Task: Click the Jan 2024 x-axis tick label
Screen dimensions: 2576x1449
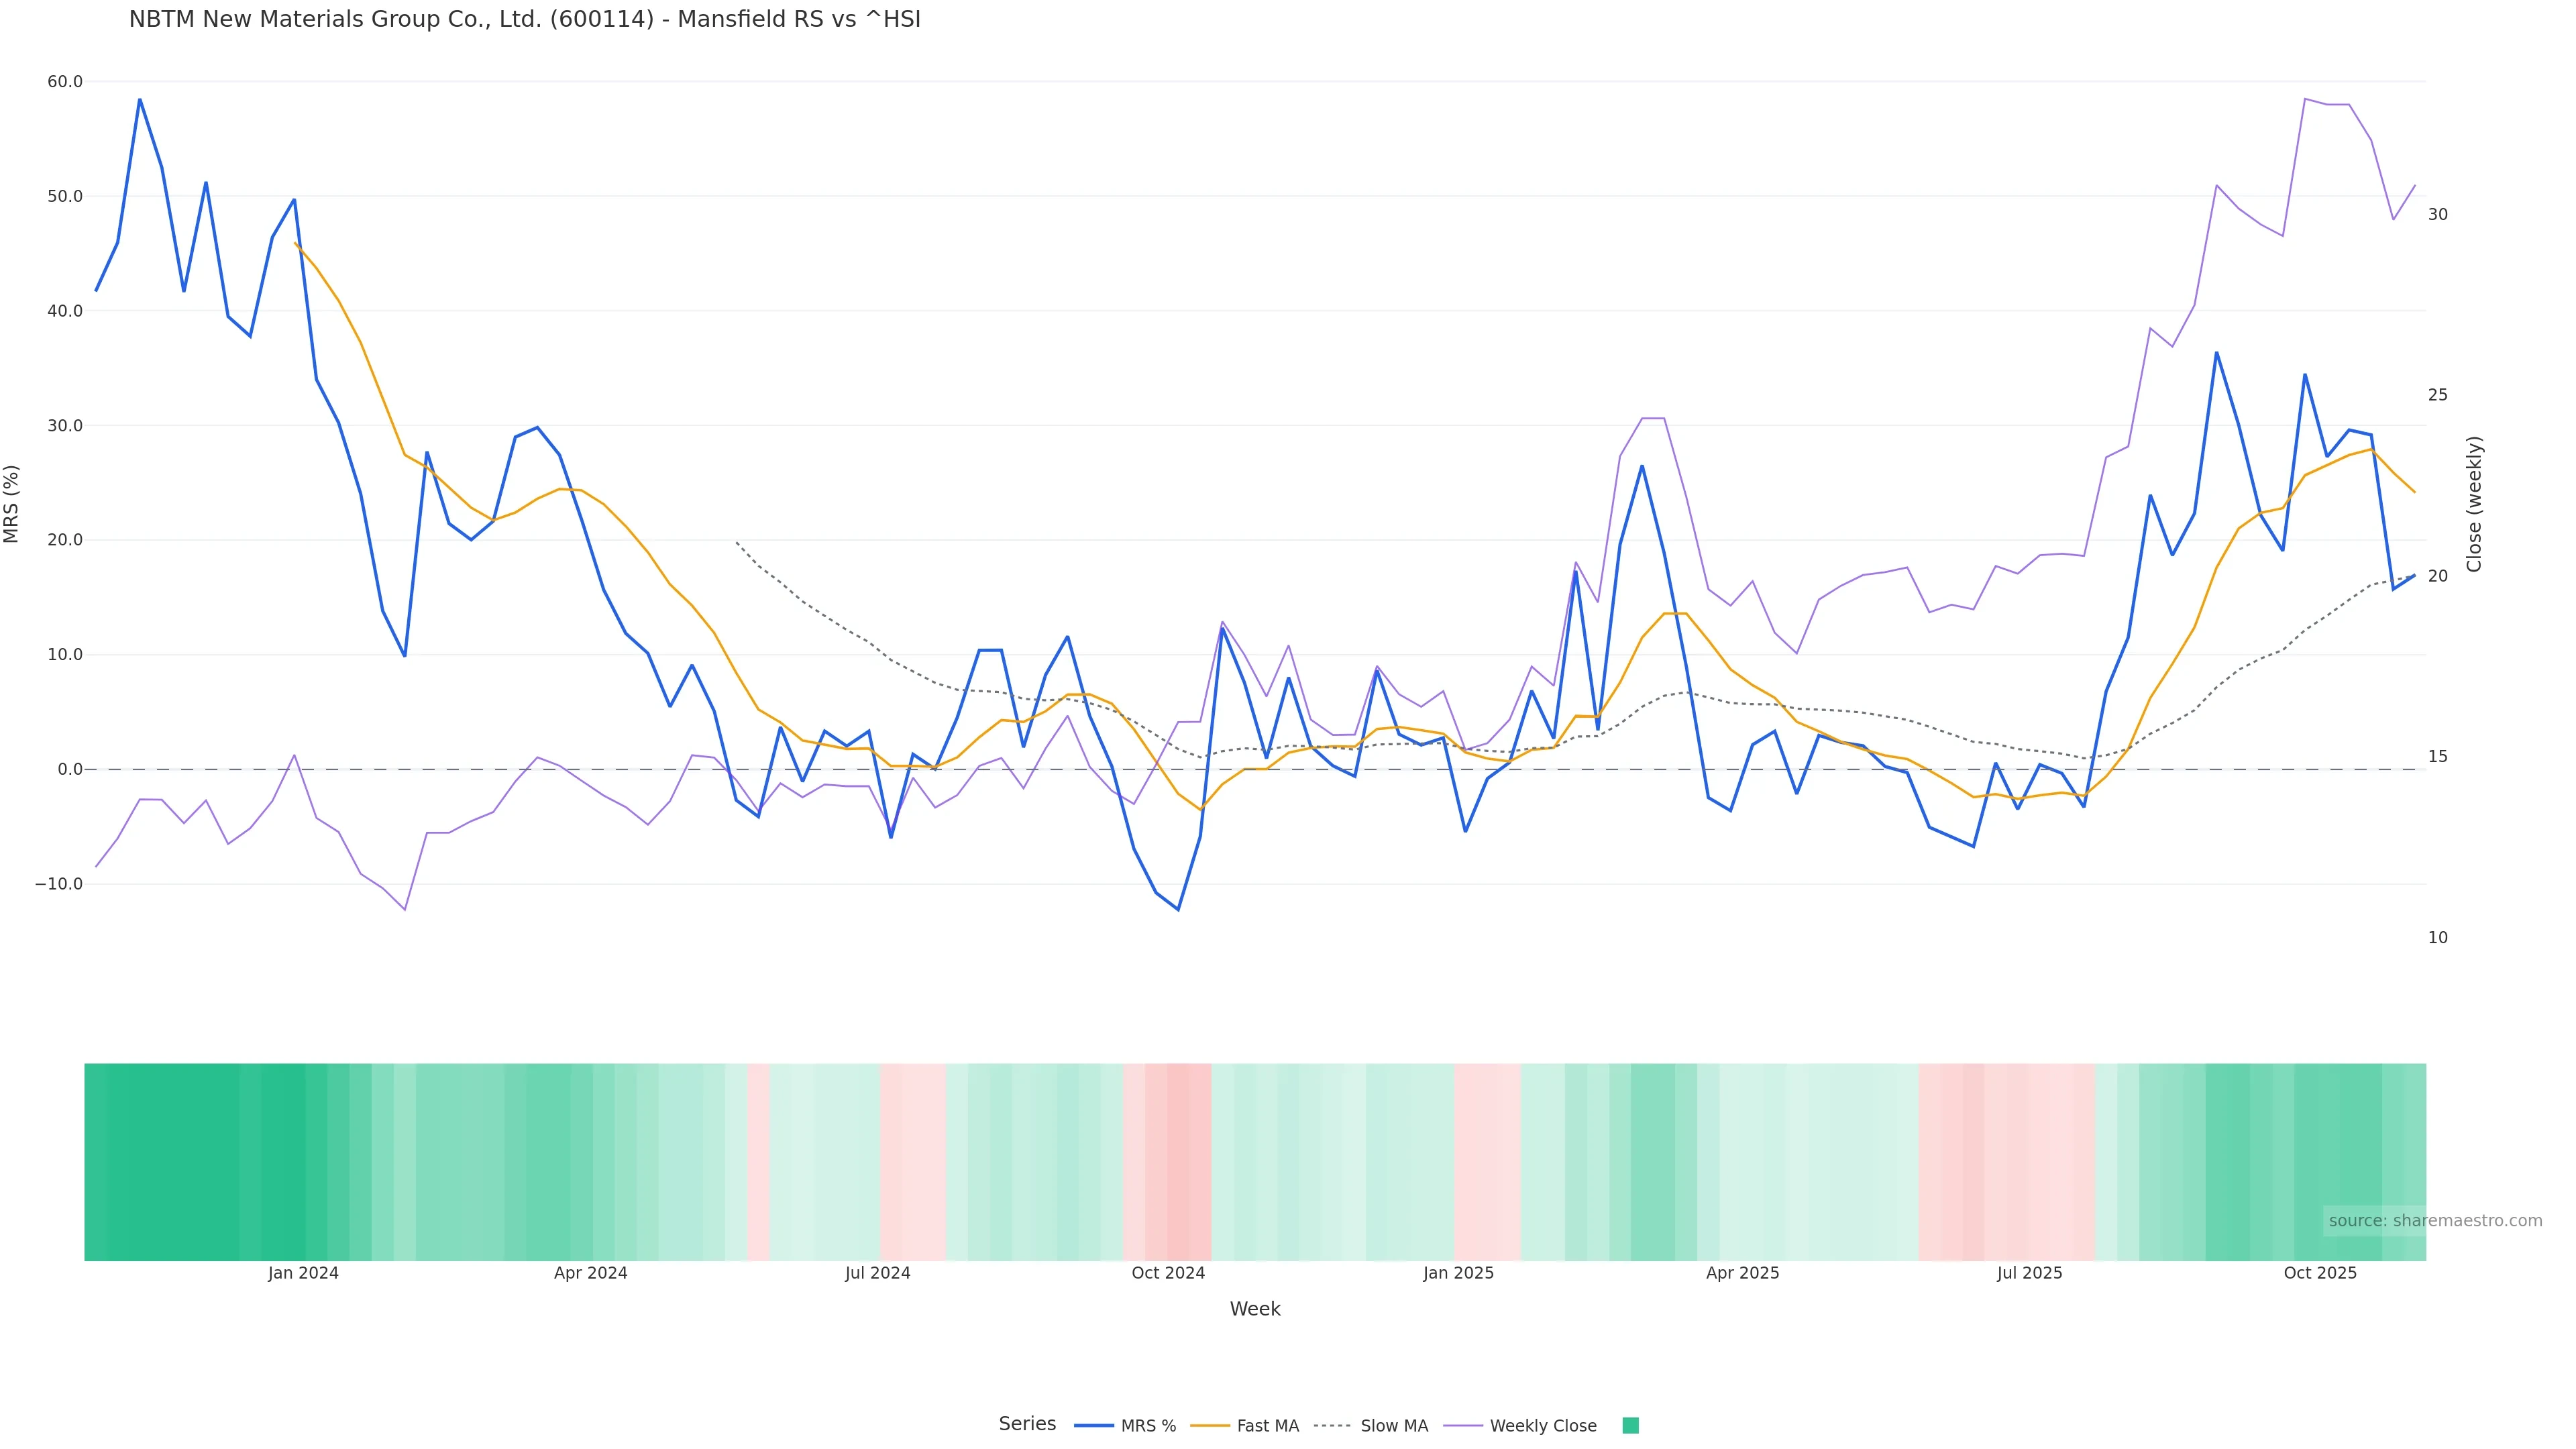Action: pyautogui.click(x=303, y=1273)
